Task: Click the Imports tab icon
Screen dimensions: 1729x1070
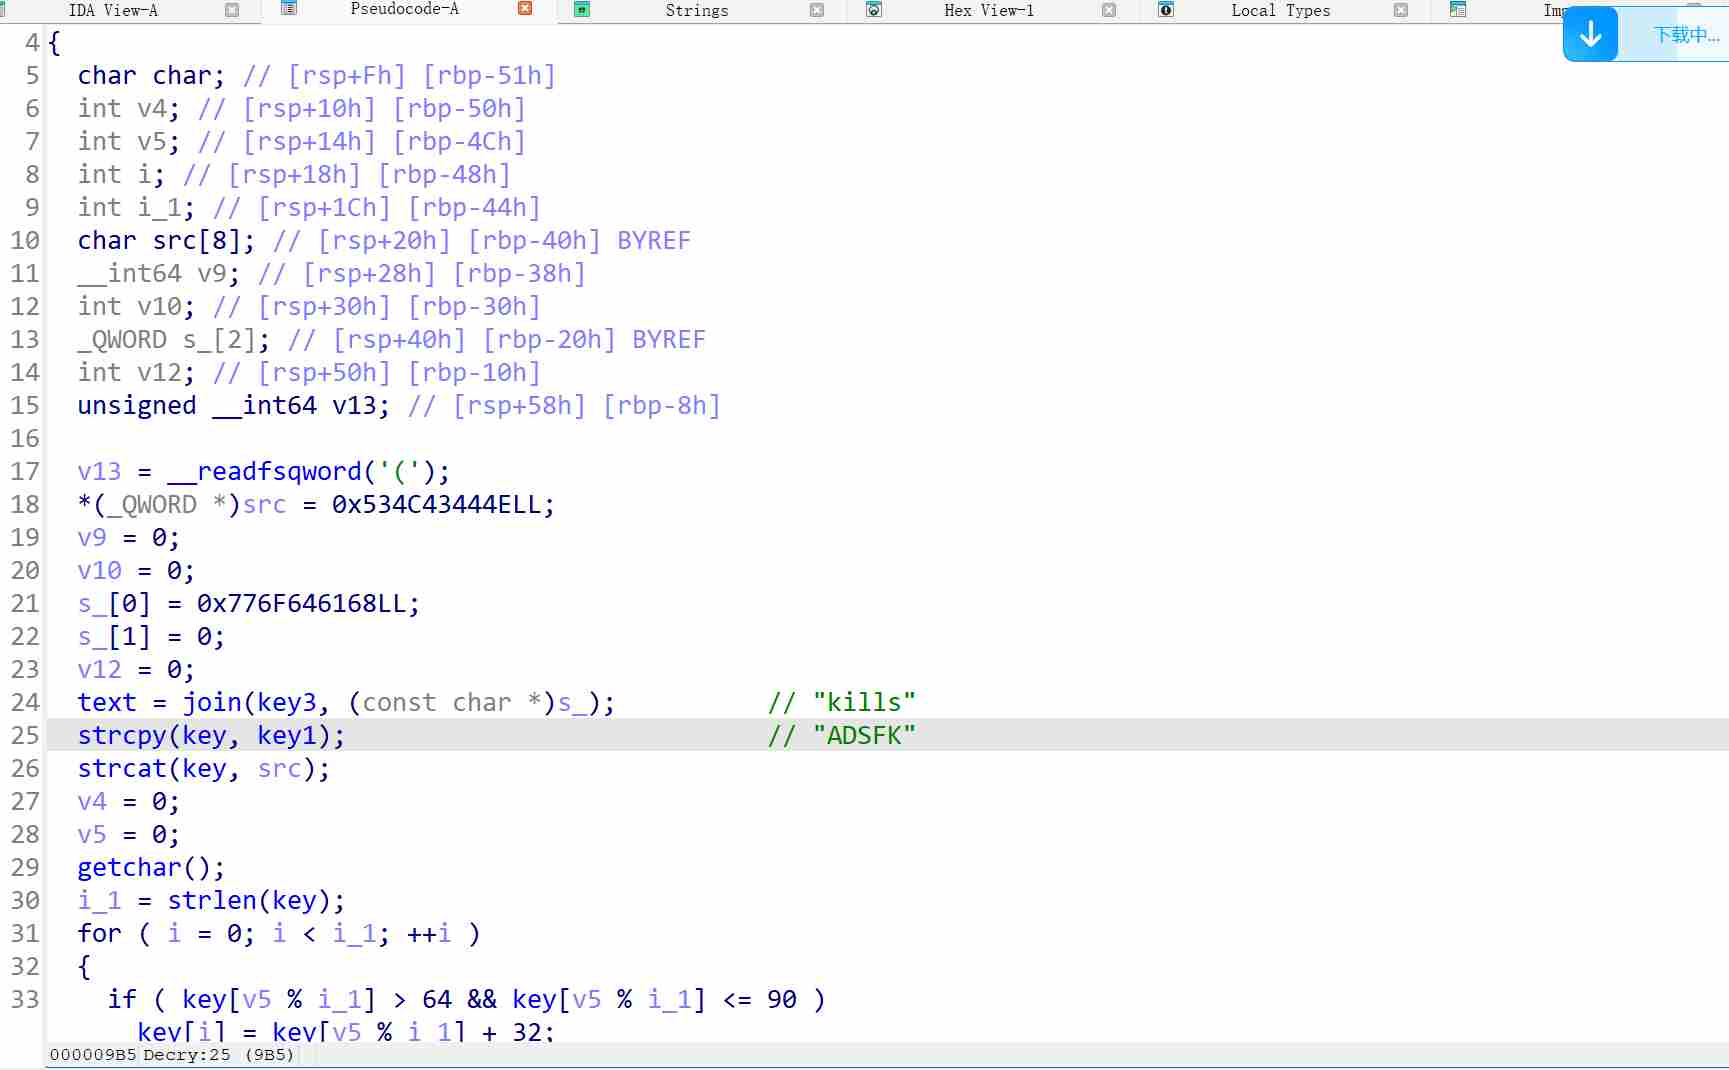Action: (x=1458, y=10)
